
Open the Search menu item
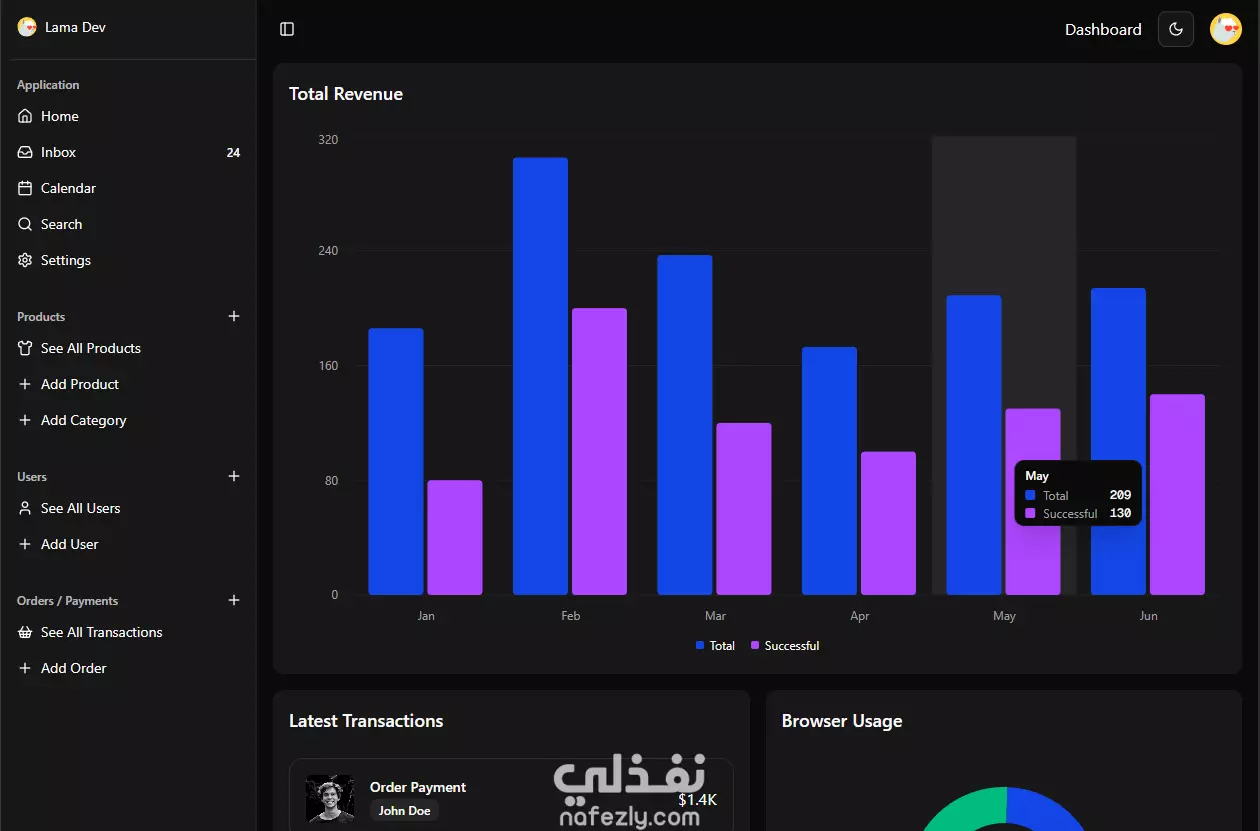[129, 224]
